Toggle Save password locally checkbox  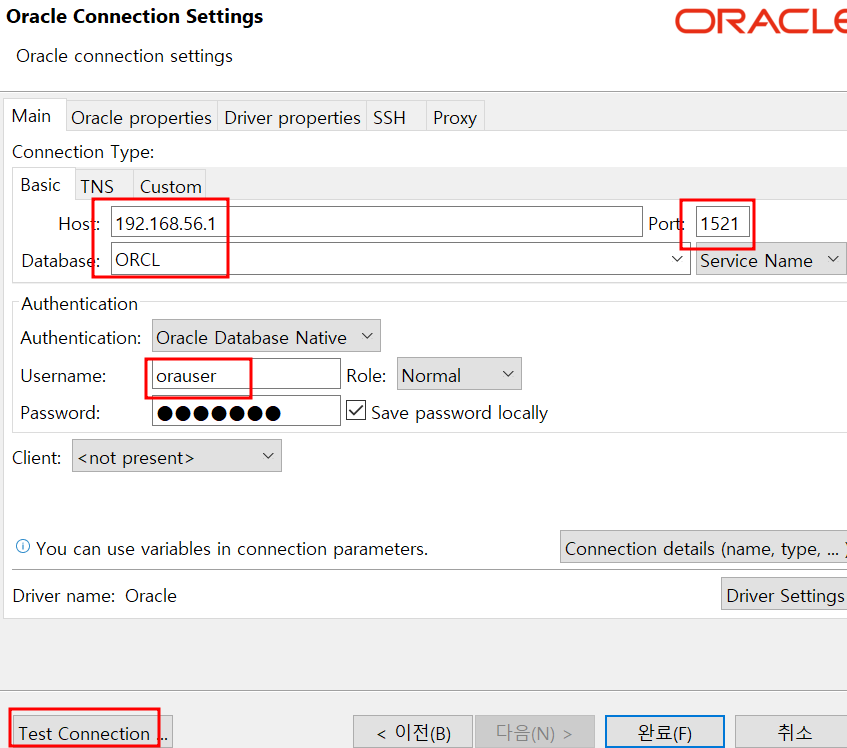point(356,410)
